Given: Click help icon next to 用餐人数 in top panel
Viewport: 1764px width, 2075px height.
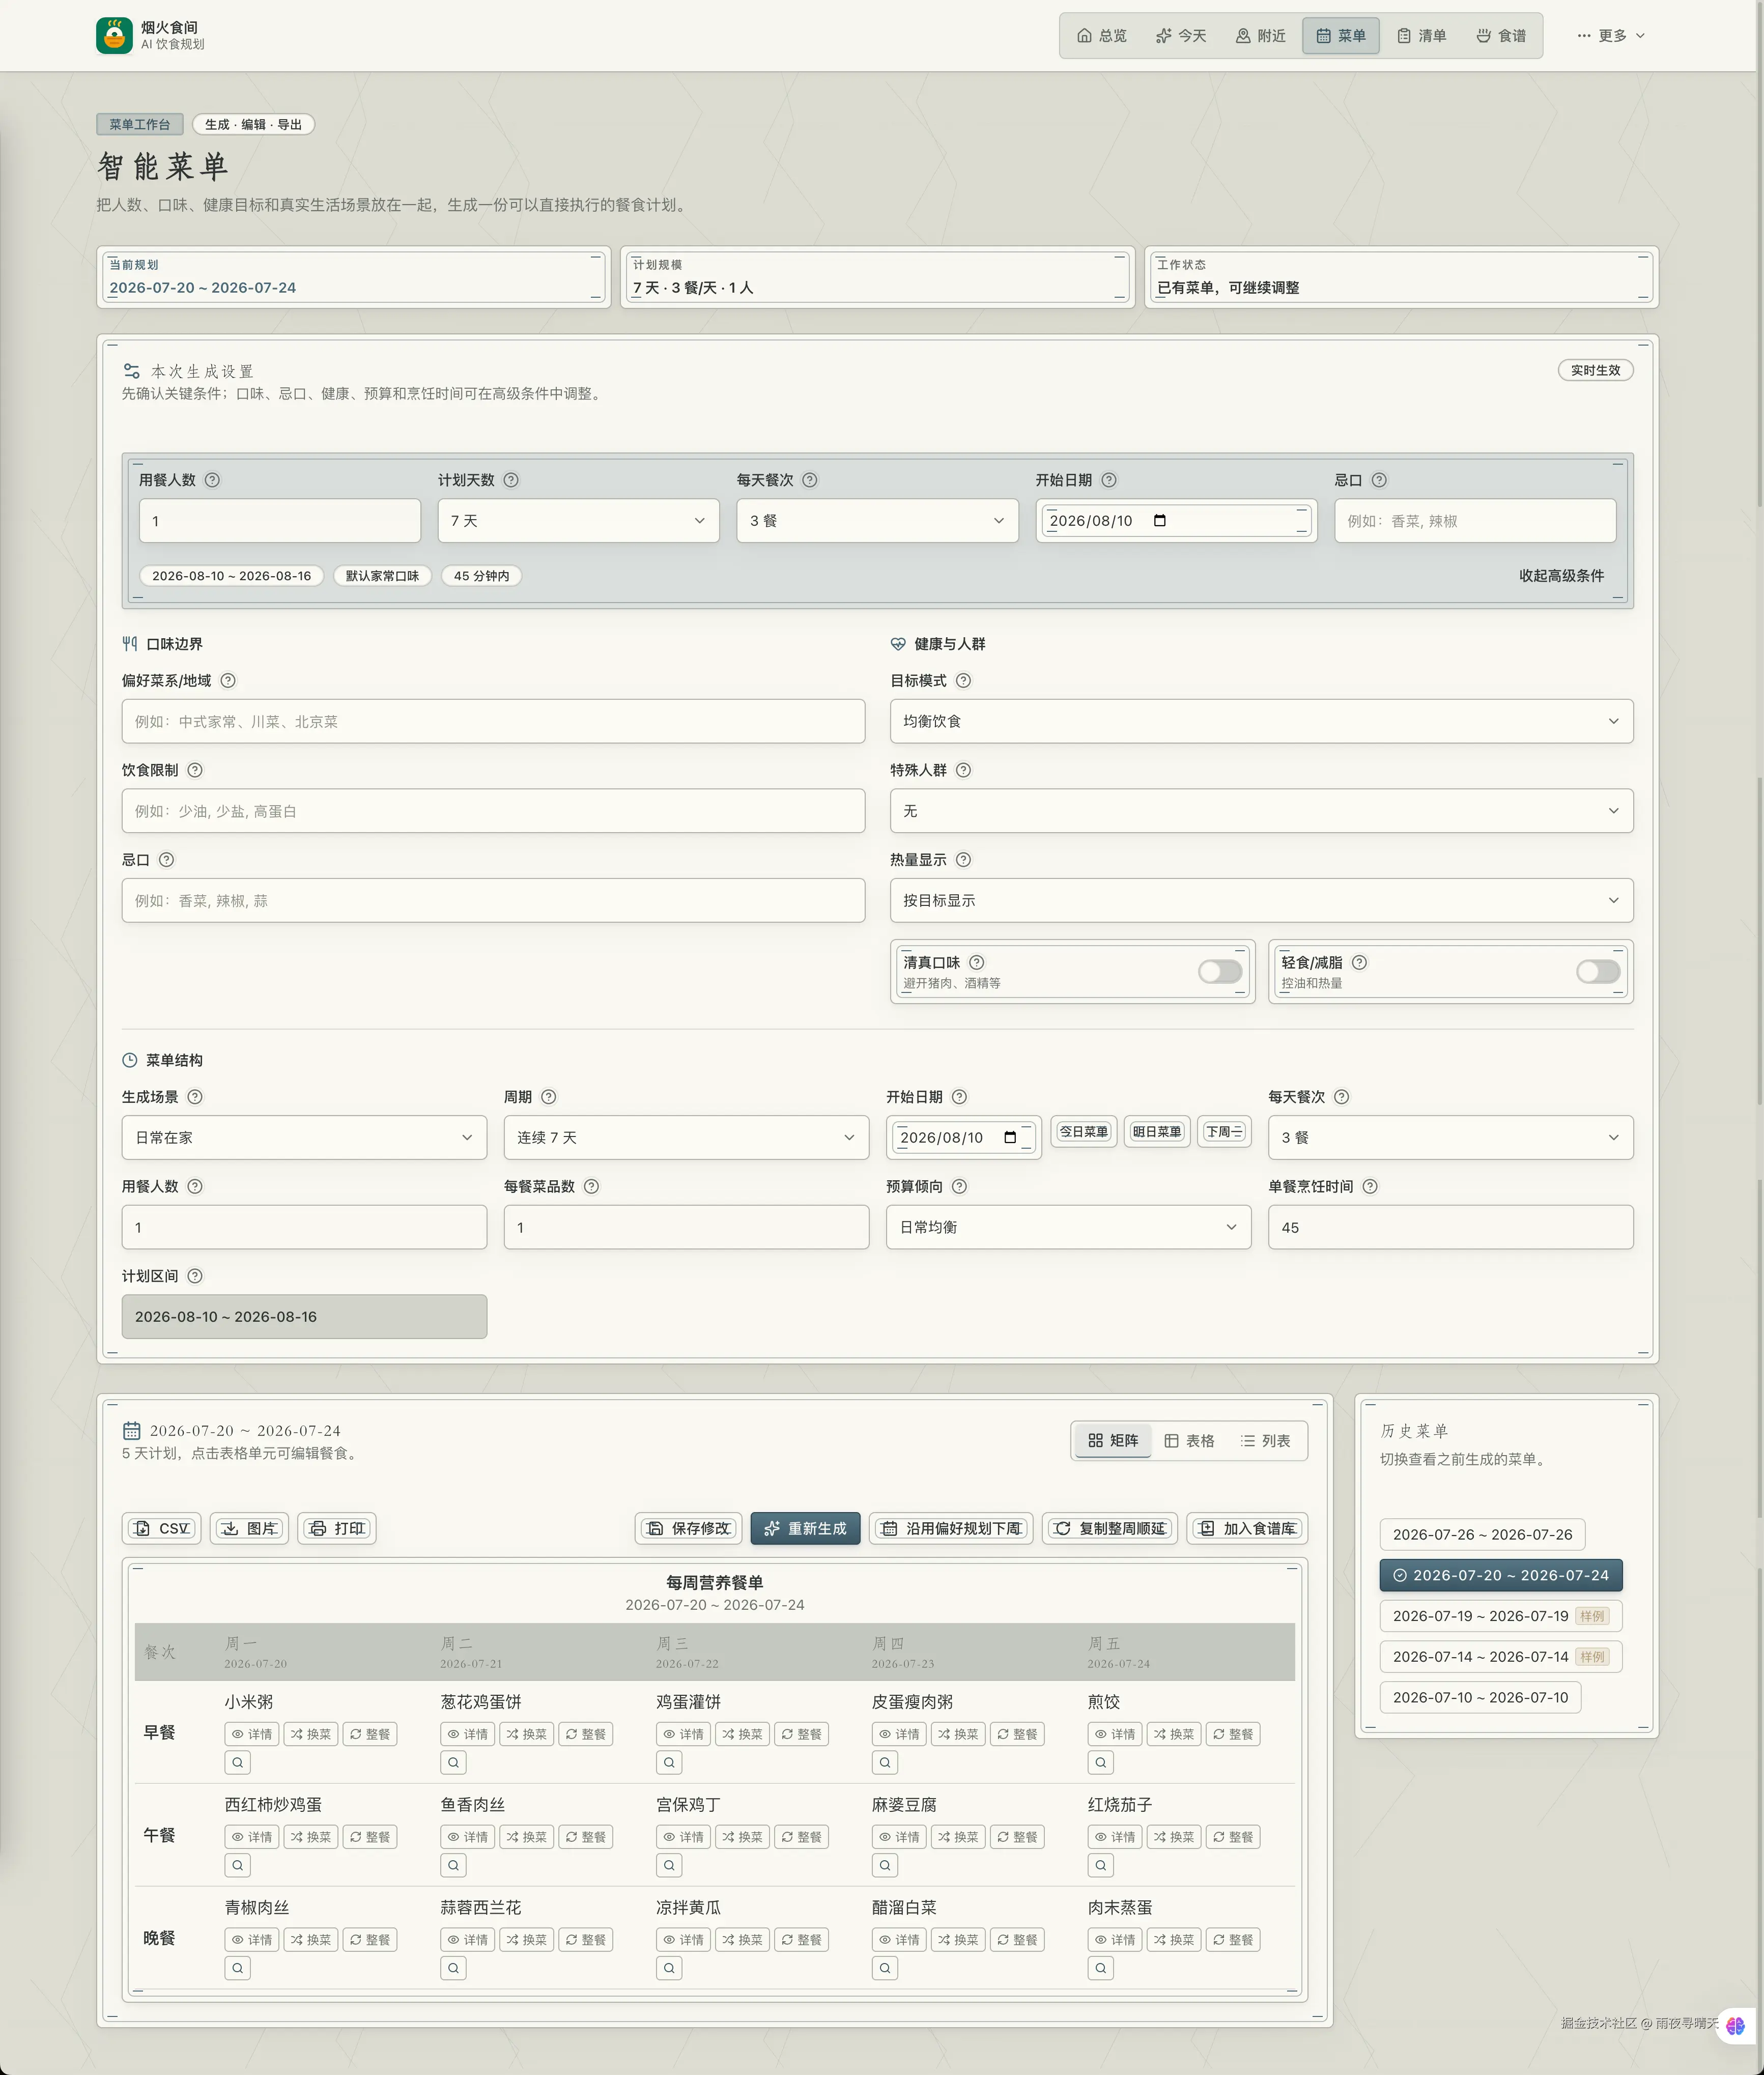Looking at the screenshot, I should [212, 480].
